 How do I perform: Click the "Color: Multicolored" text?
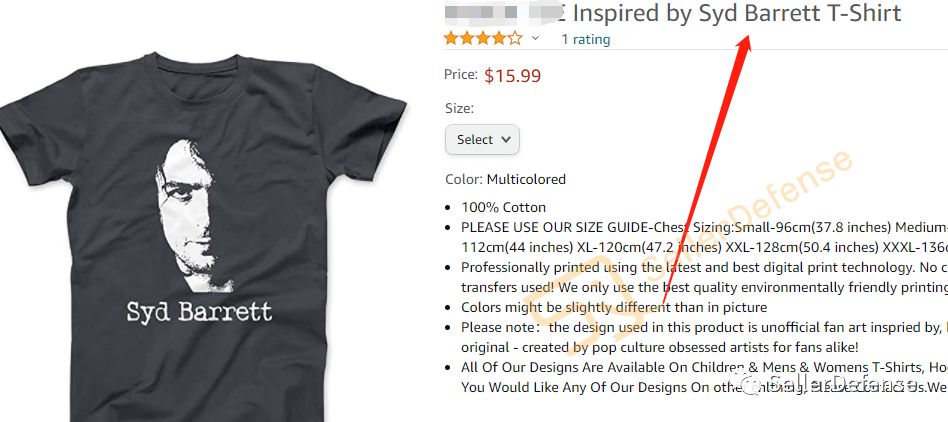[505, 180]
